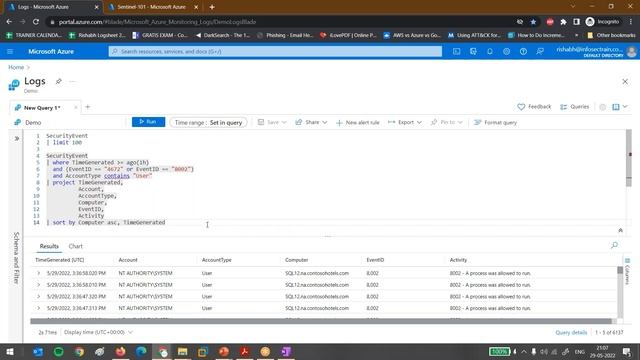Viewport: 640px width, 360px height.
Task: Open the Queries pane
Action: [574, 107]
